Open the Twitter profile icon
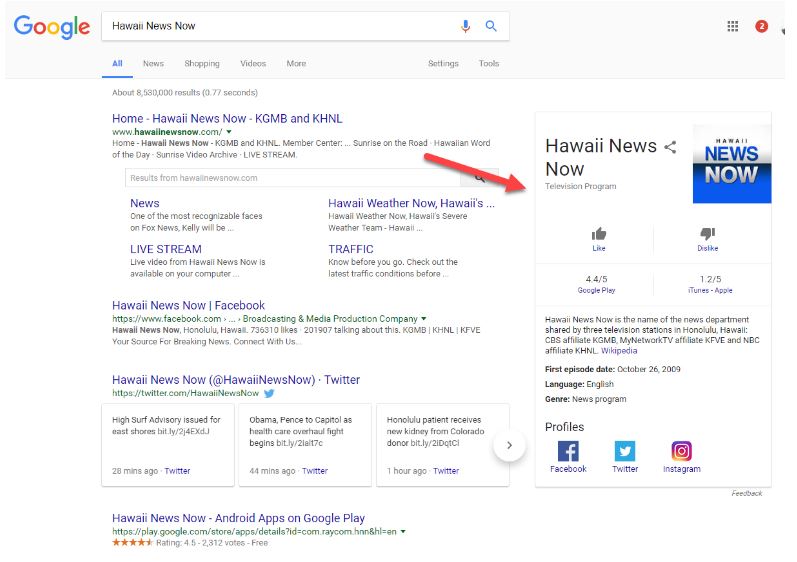797x562 pixels. point(625,451)
